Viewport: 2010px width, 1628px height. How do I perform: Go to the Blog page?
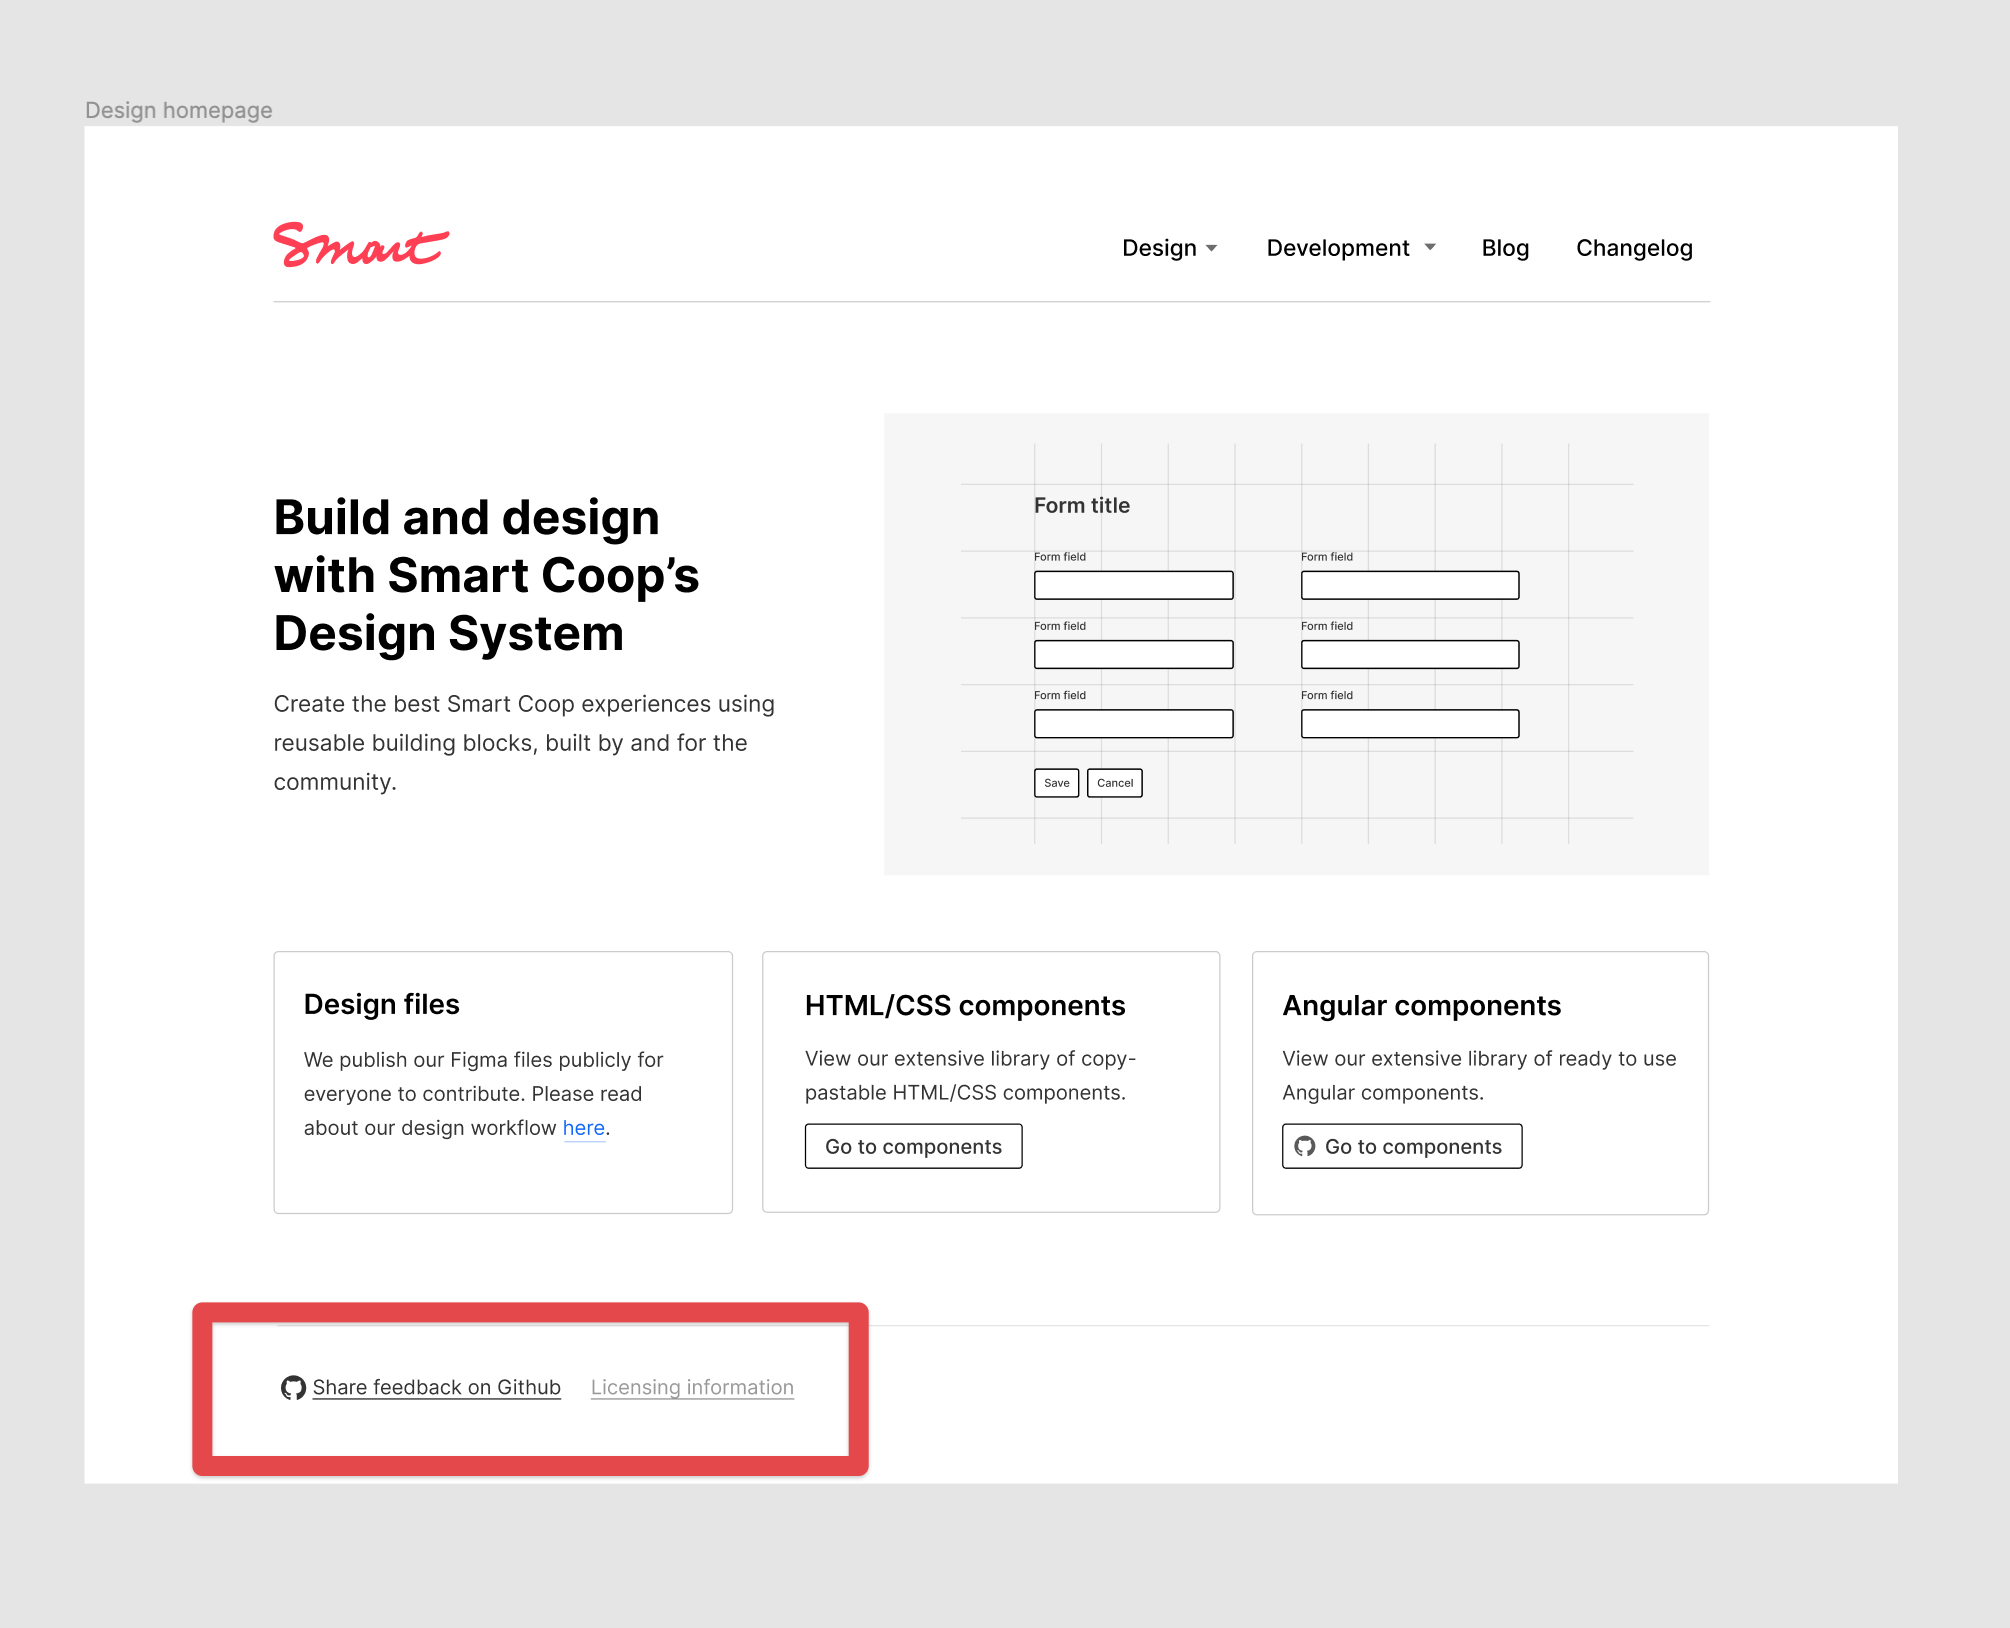pos(1505,248)
